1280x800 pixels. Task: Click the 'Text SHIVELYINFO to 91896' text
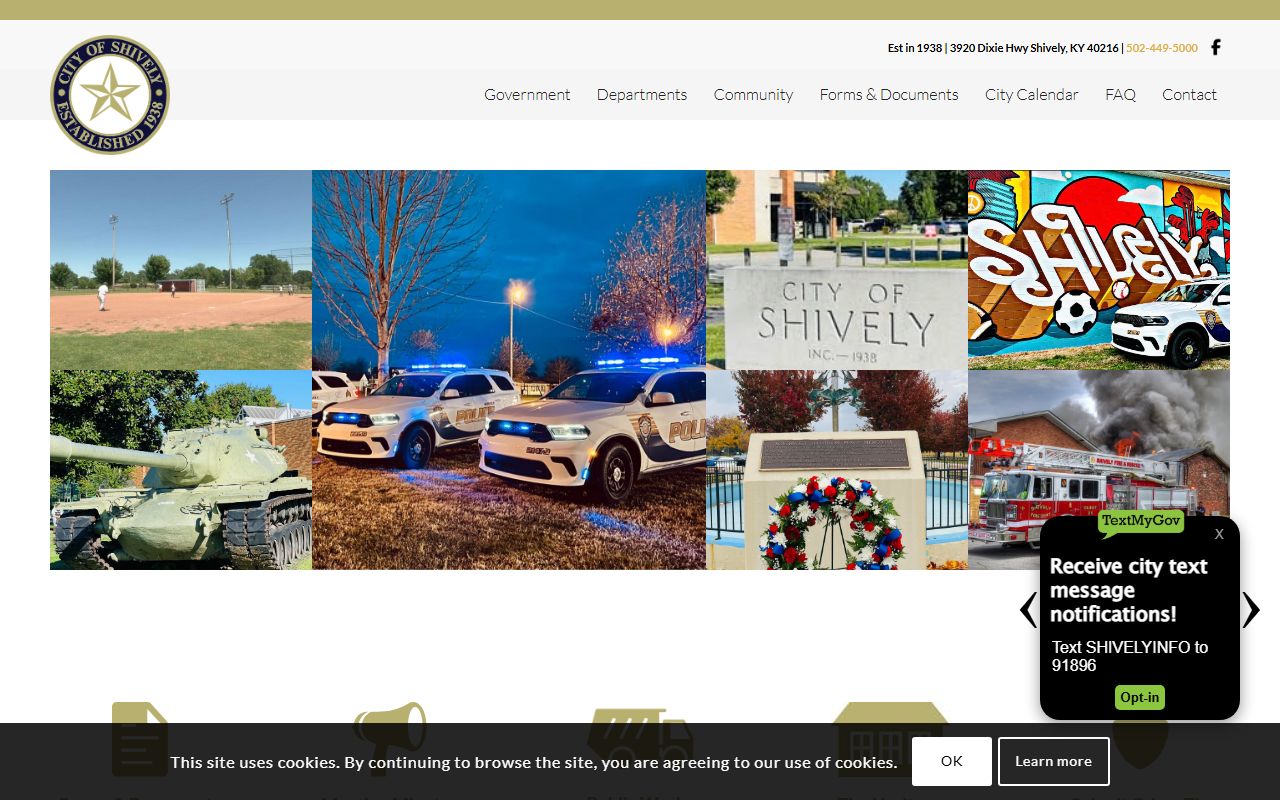click(1130, 656)
